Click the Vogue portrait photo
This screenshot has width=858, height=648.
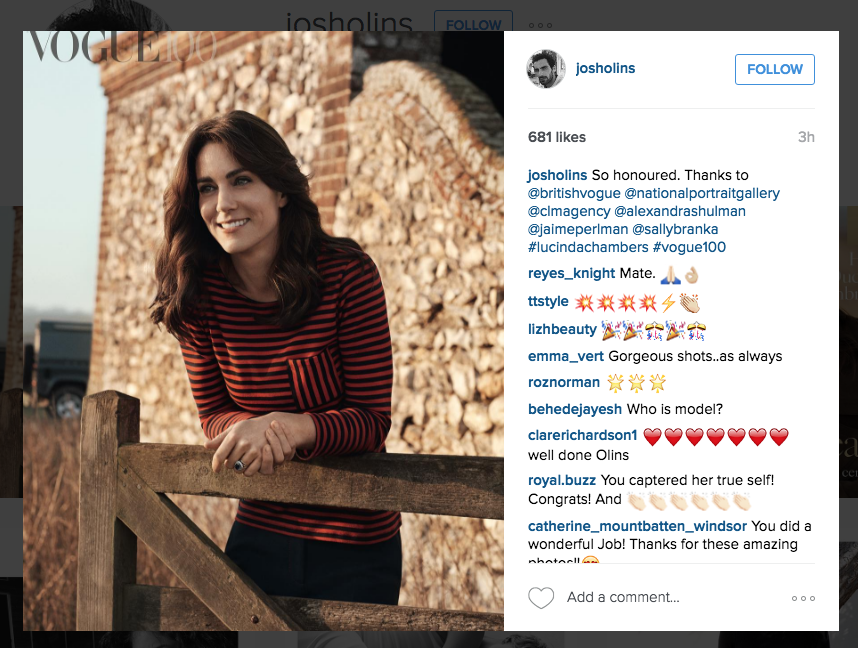pos(263,330)
